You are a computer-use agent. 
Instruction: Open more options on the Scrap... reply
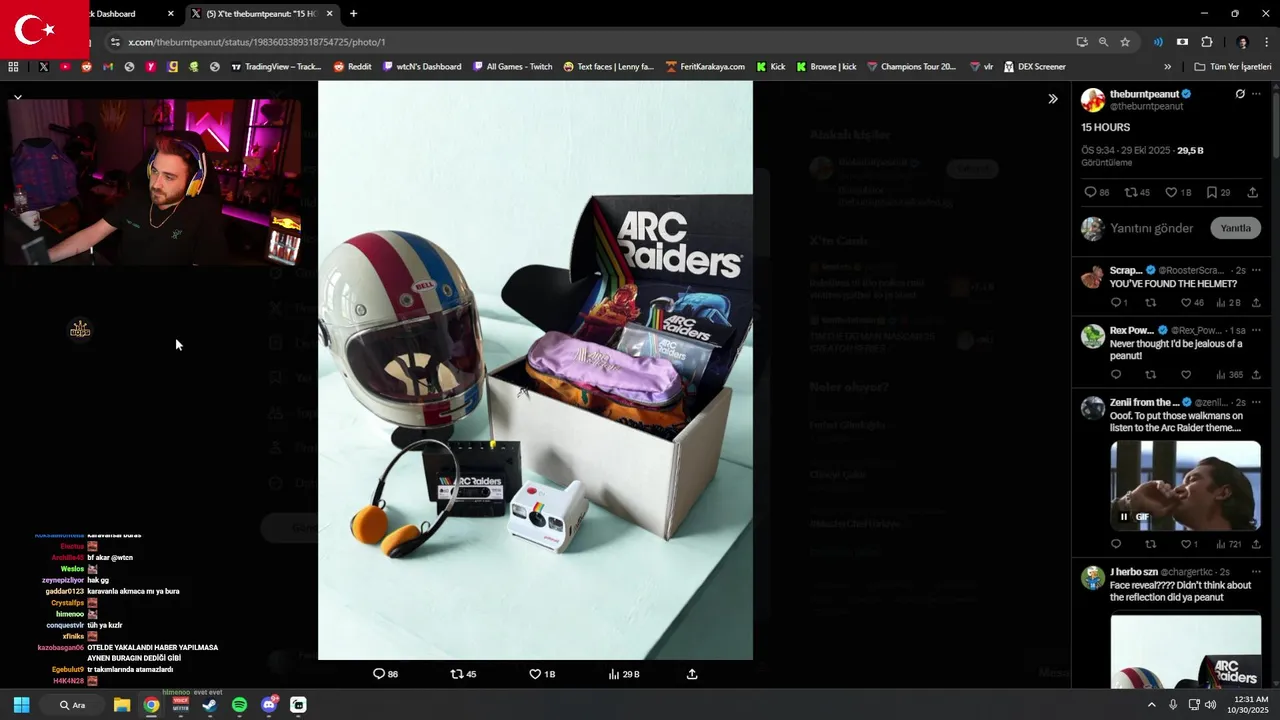point(1256,270)
